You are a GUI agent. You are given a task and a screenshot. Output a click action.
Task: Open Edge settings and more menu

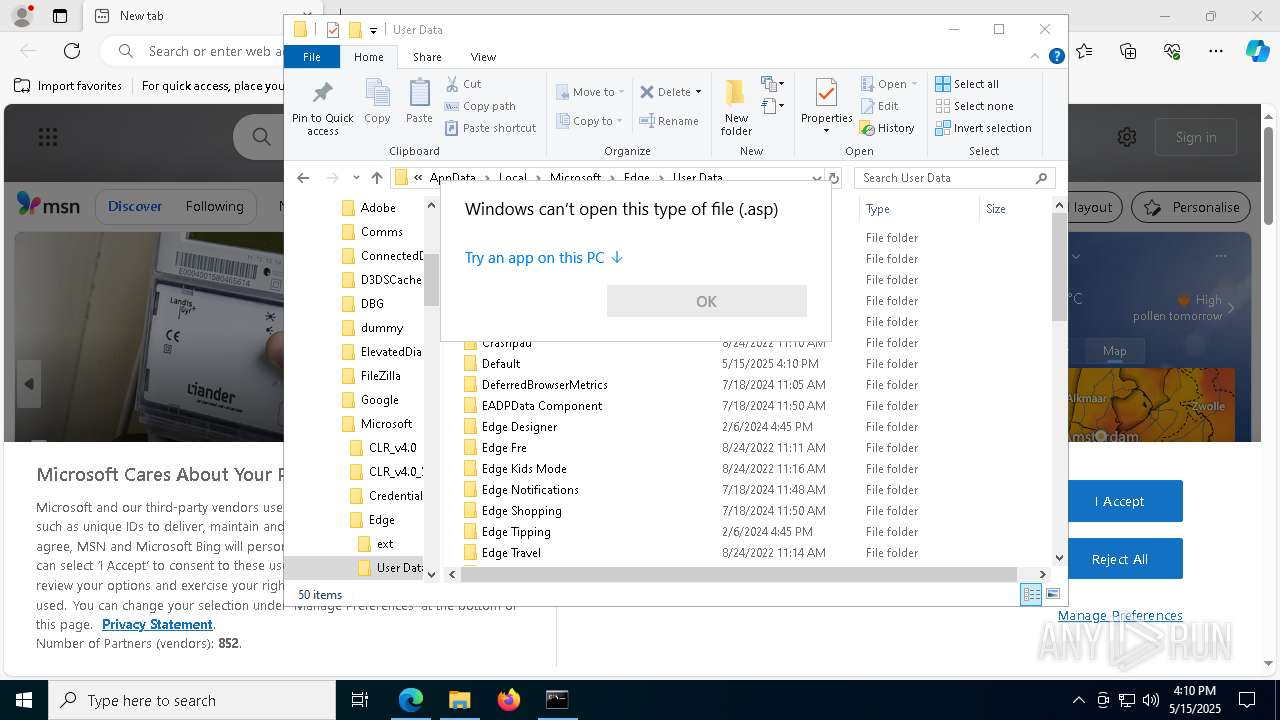[x=1215, y=50]
